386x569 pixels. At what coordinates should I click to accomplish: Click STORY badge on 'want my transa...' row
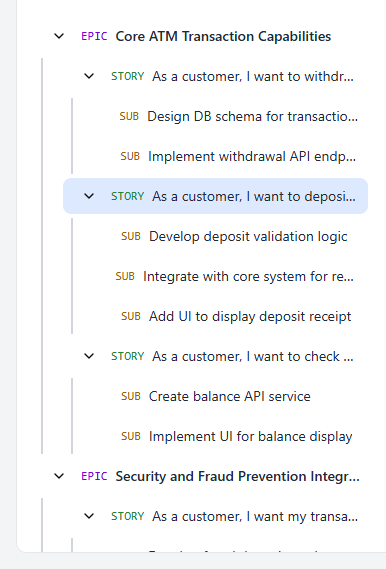pos(128,516)
